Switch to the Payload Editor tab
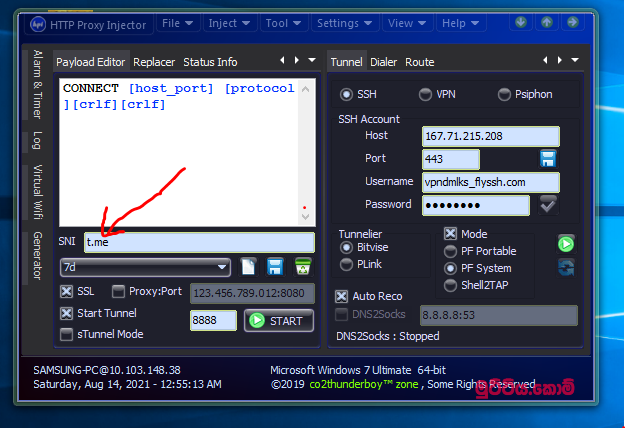The height and width of the screenshot is (428, 625). 90,62
